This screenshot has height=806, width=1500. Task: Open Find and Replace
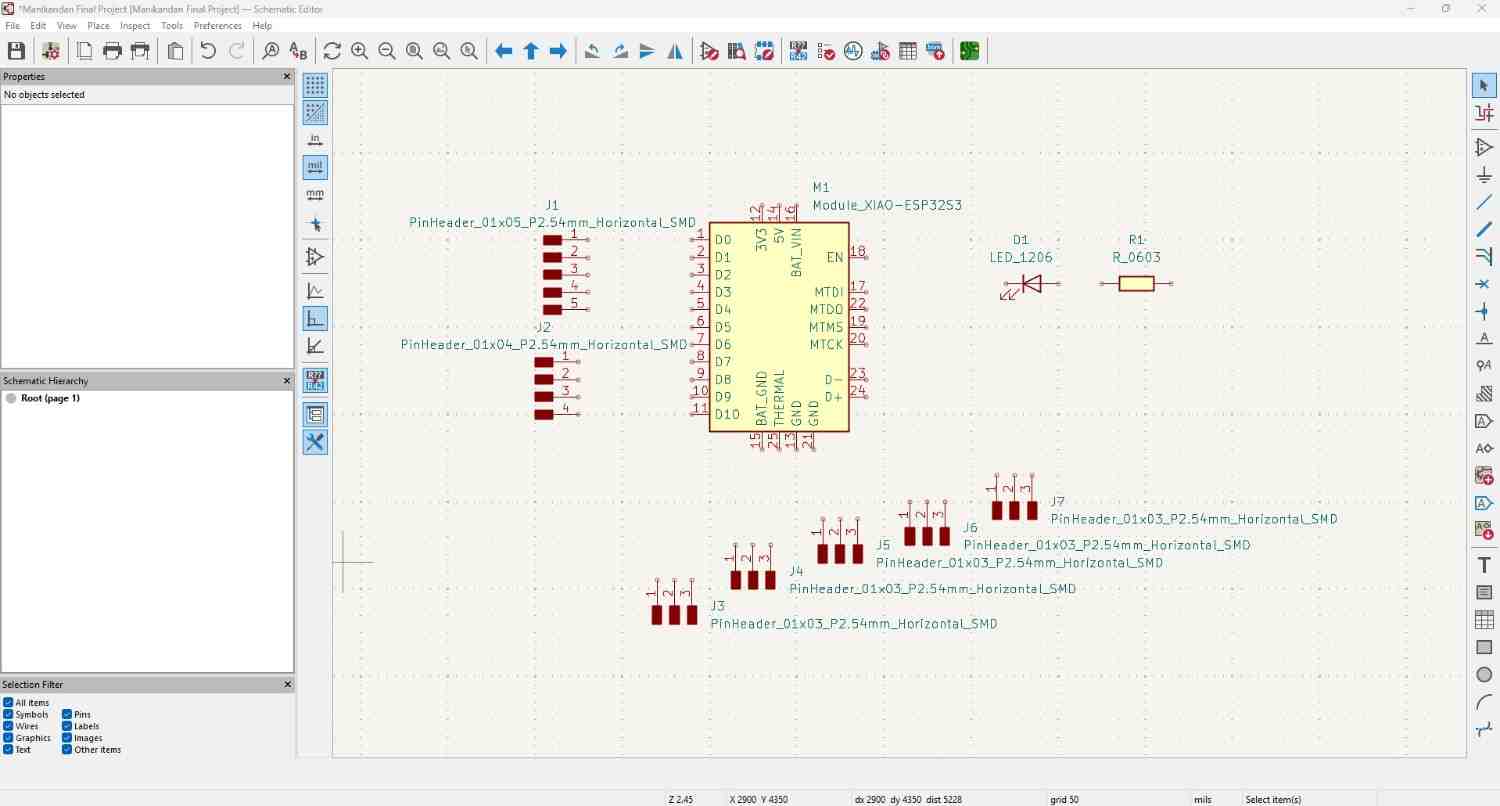pyautogui.click(x=298, y=51)
